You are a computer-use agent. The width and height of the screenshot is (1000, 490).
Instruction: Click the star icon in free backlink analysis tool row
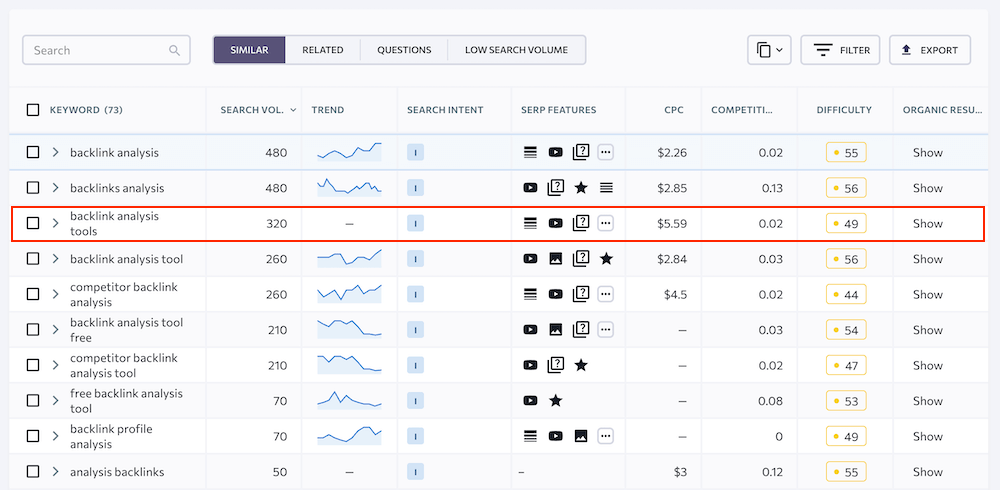[556, 401]
